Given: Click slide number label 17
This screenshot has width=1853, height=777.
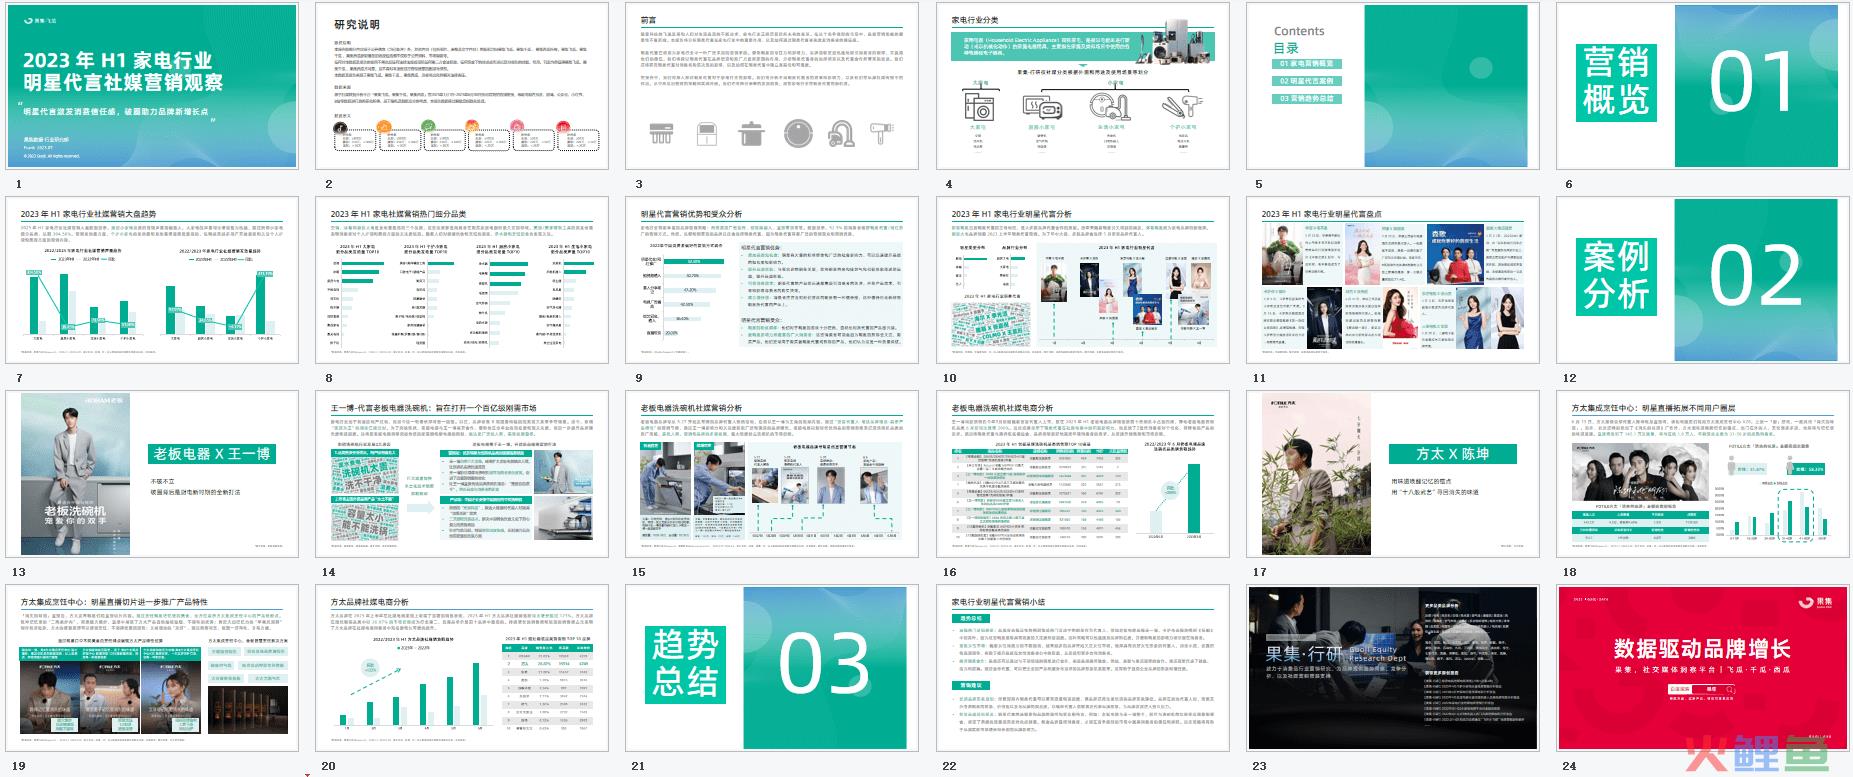Looking at the screenshot, I should pyautogui.click(x=1259, y=572).
